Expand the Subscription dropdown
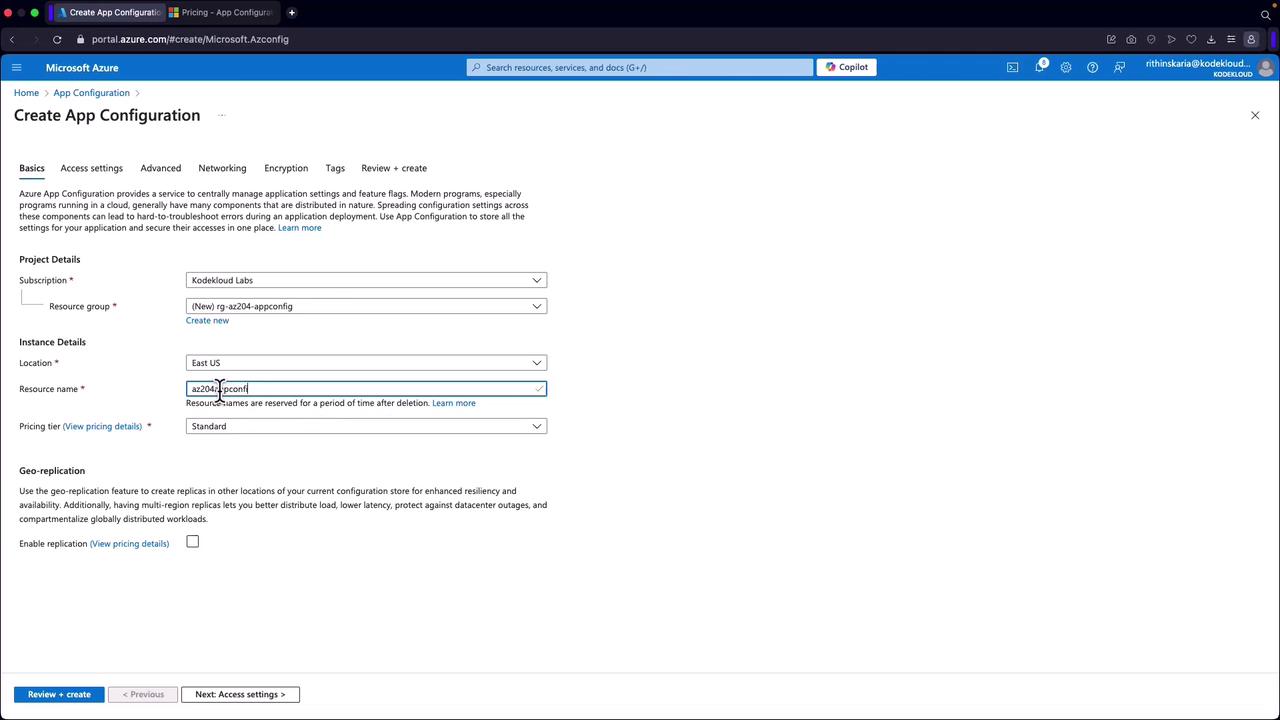Screen dimensions: 1280x720 point(366,280)
